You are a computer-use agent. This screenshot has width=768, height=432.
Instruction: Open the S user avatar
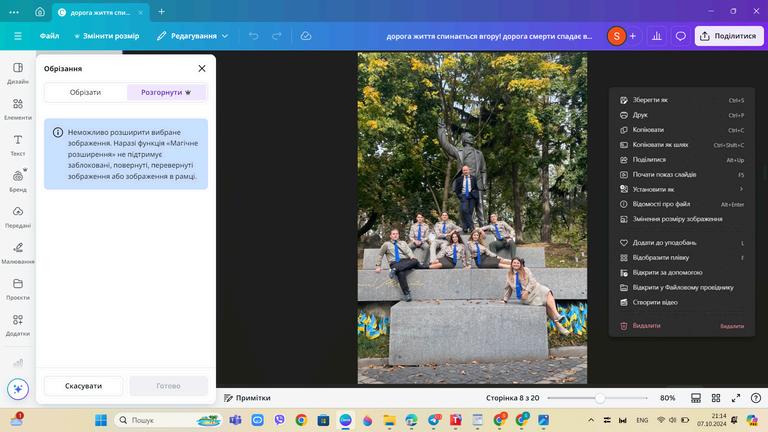(616, 36)
